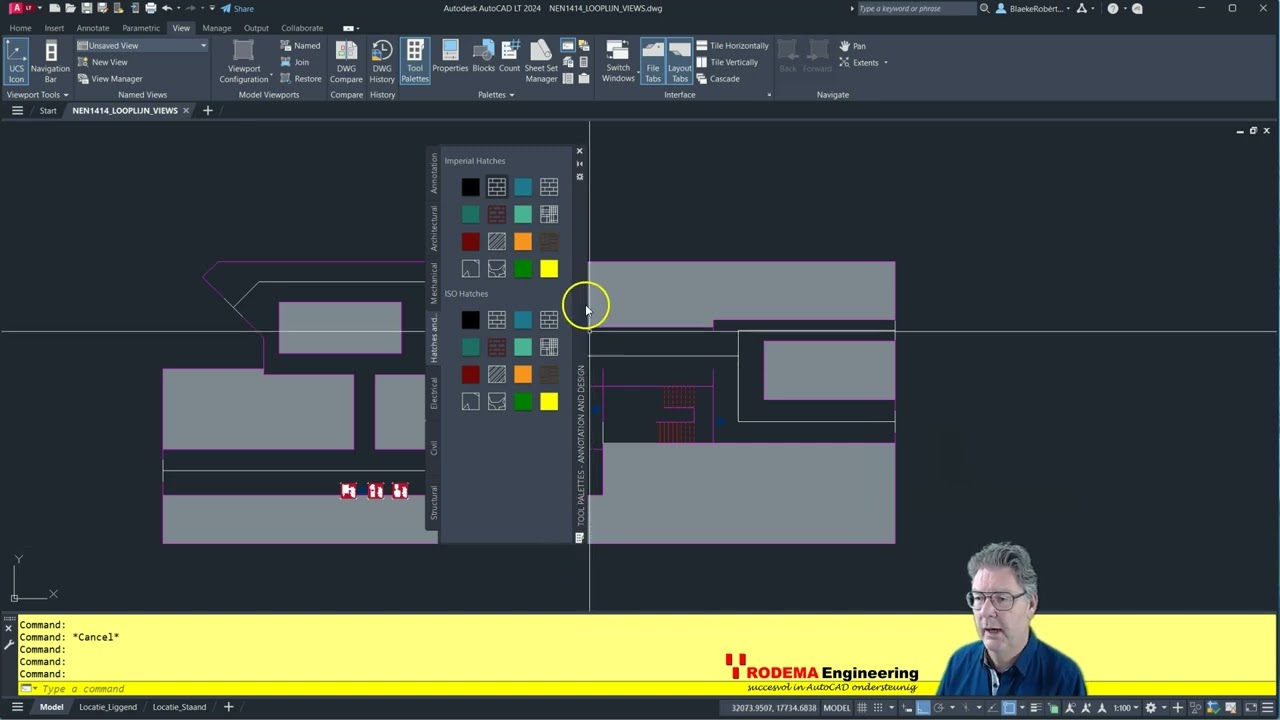Toggle the drawing grid display
The height and width of the screenshot is (720, 1280).
point(861,708)
